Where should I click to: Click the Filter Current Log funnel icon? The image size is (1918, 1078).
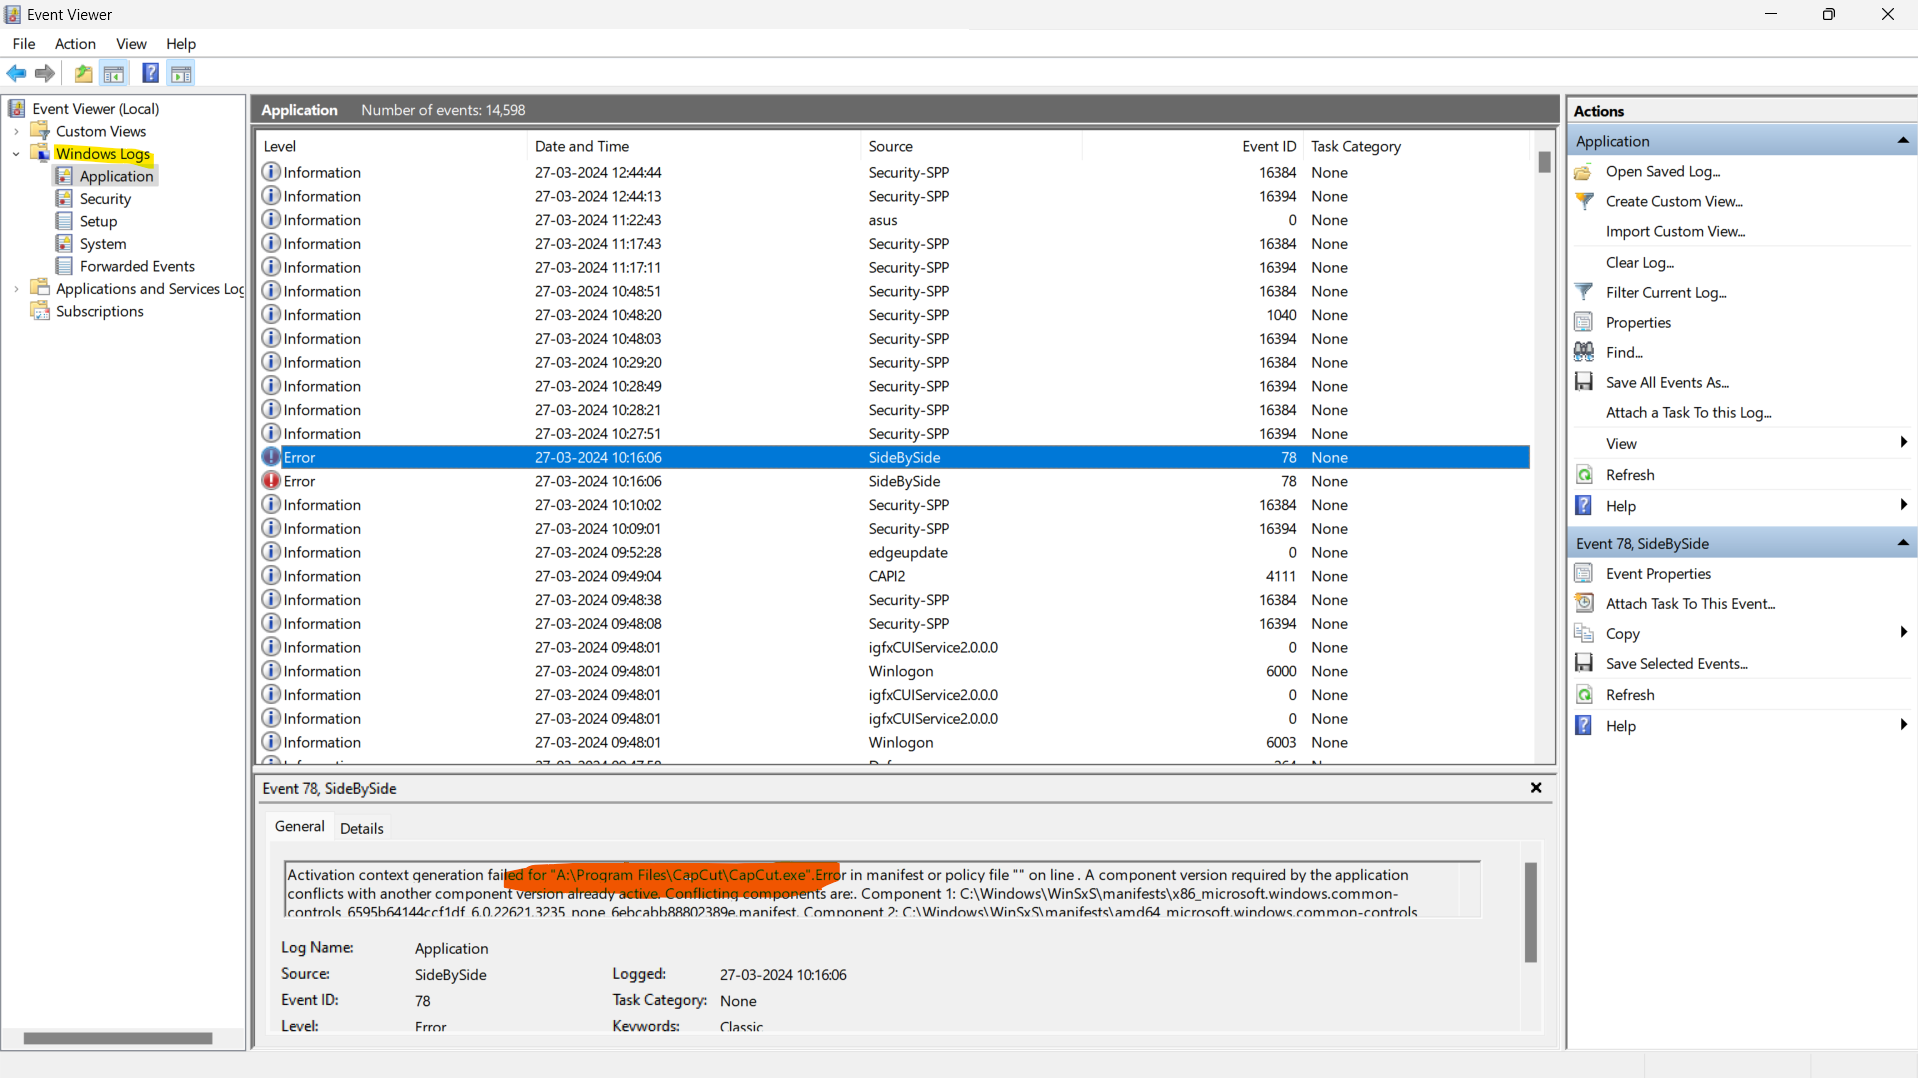coord(1584,292)
